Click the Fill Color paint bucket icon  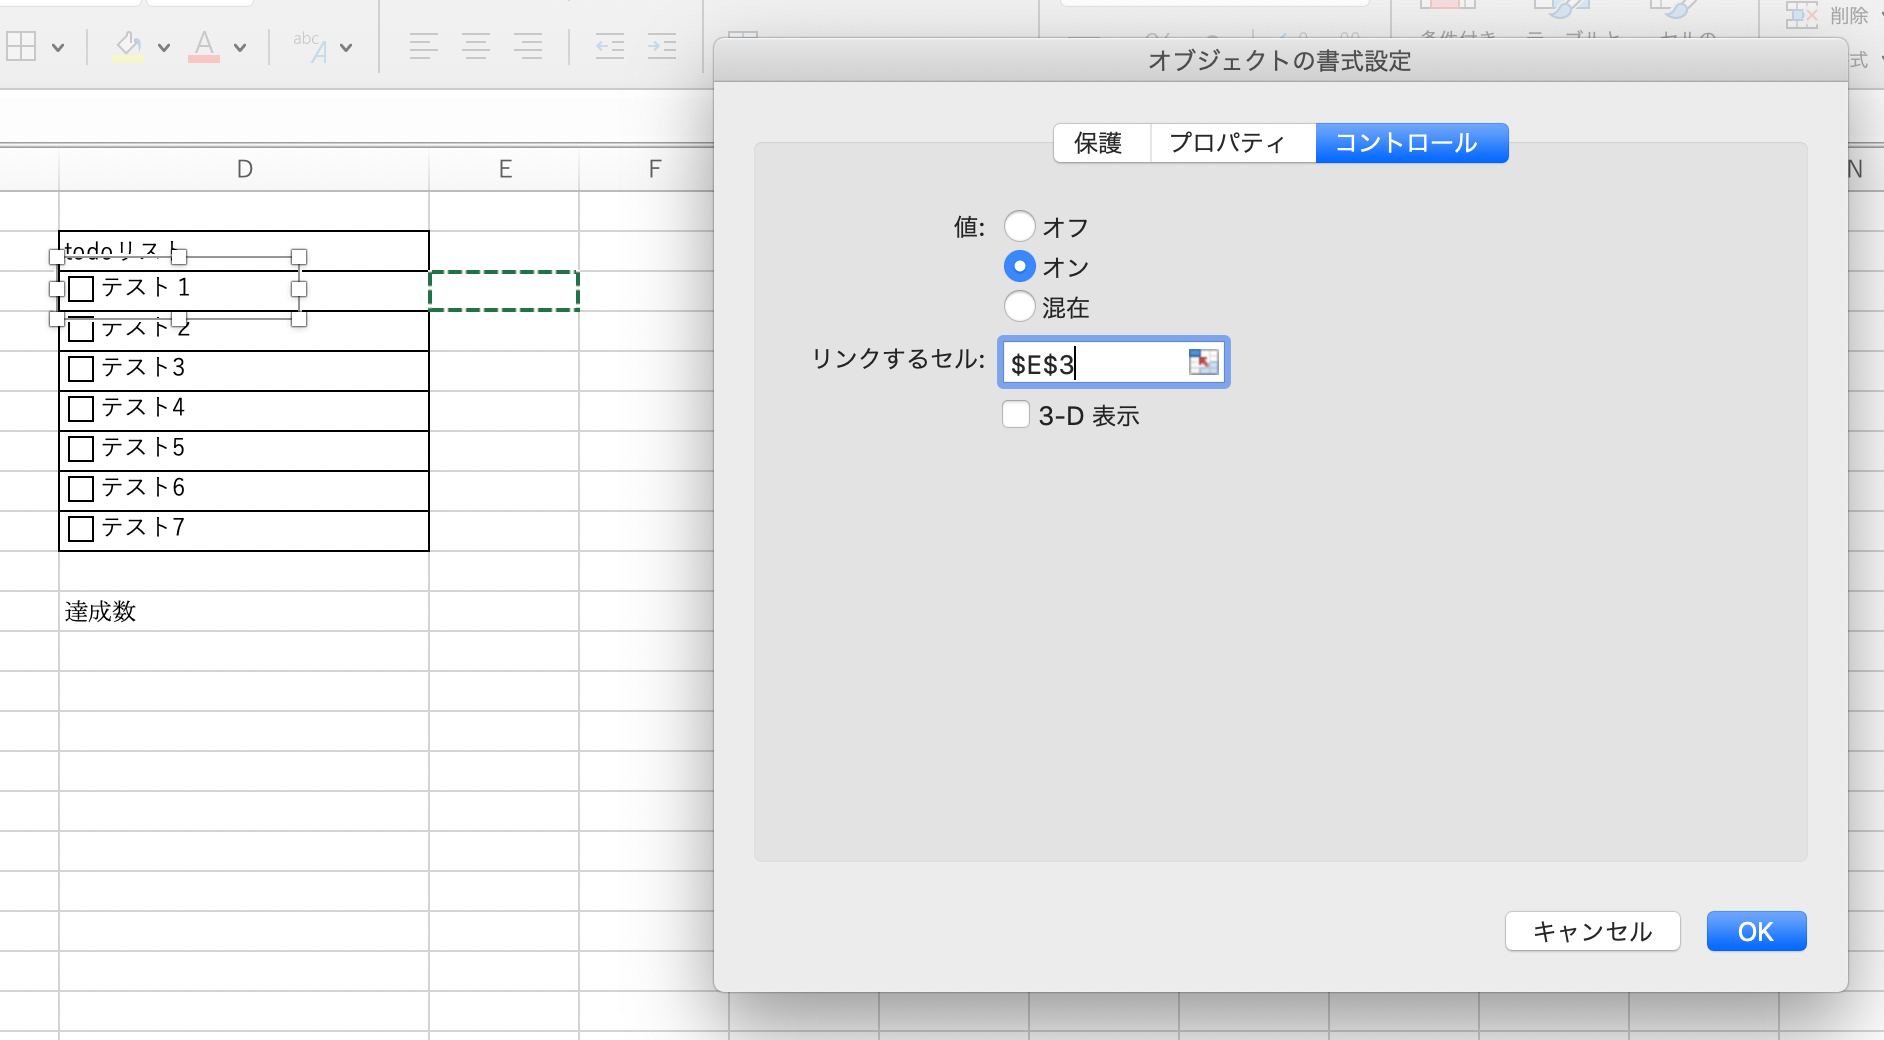click(x=127, y=46)
